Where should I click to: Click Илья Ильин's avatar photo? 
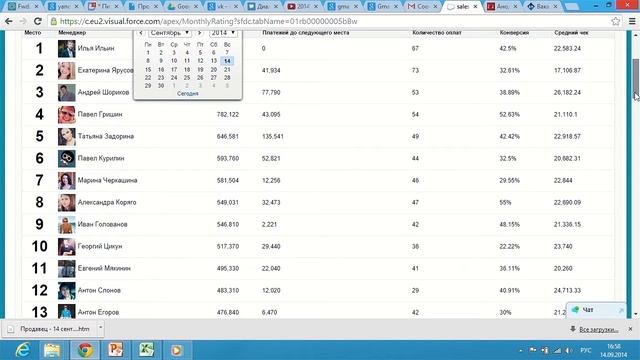pyautogui.click(x=67, y=49)
